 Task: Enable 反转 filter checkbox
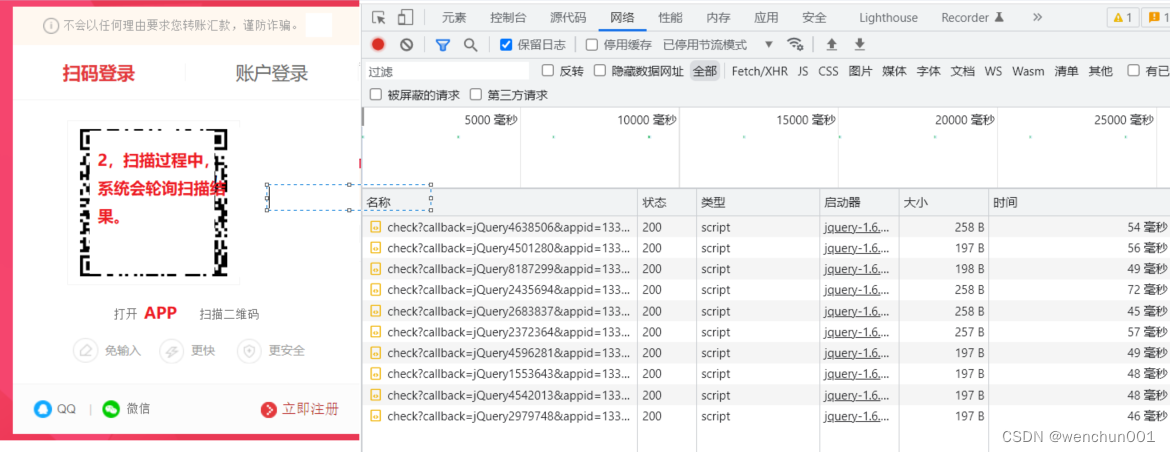pos(548,71)
